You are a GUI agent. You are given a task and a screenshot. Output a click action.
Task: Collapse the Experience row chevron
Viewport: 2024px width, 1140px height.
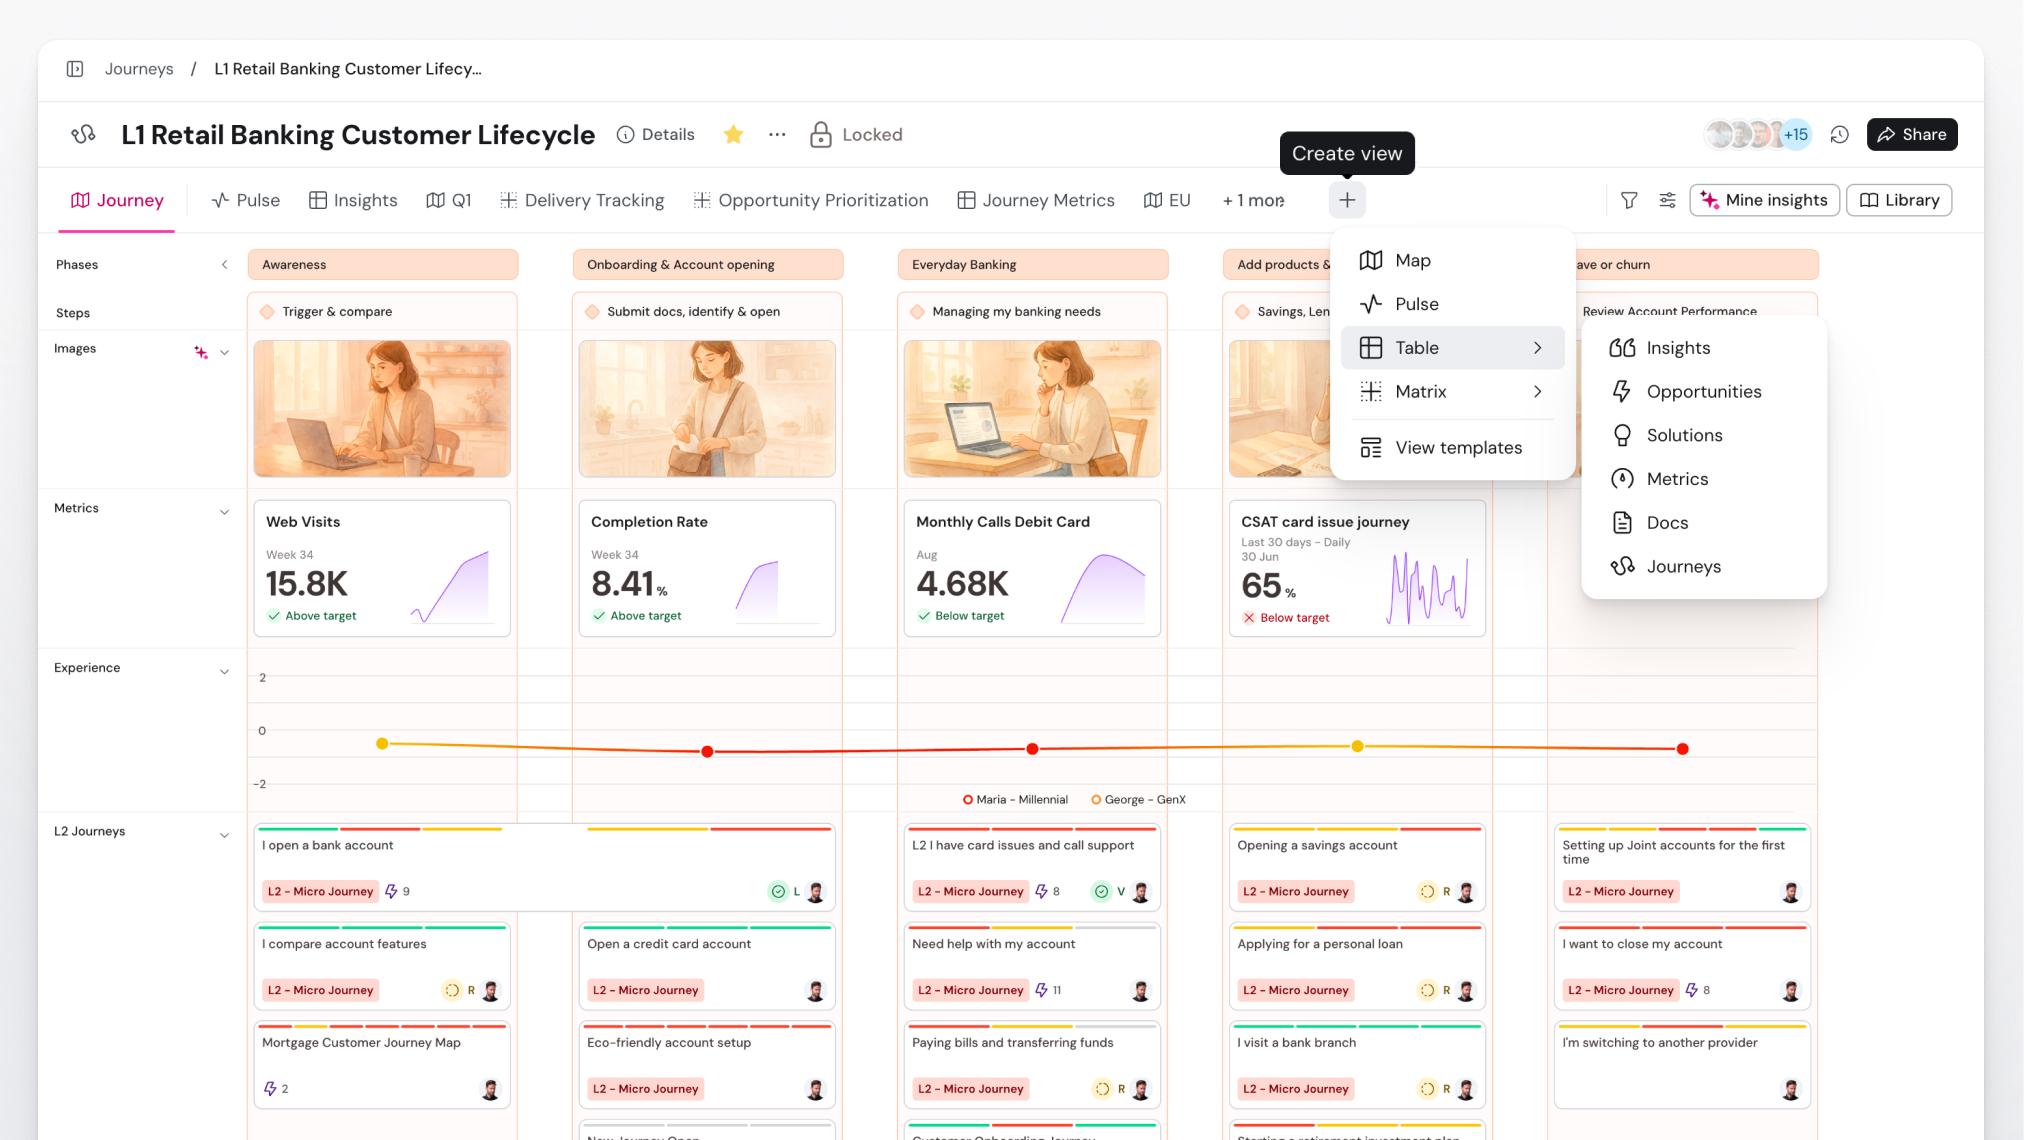pyautogui.click(x=224, y=672)
